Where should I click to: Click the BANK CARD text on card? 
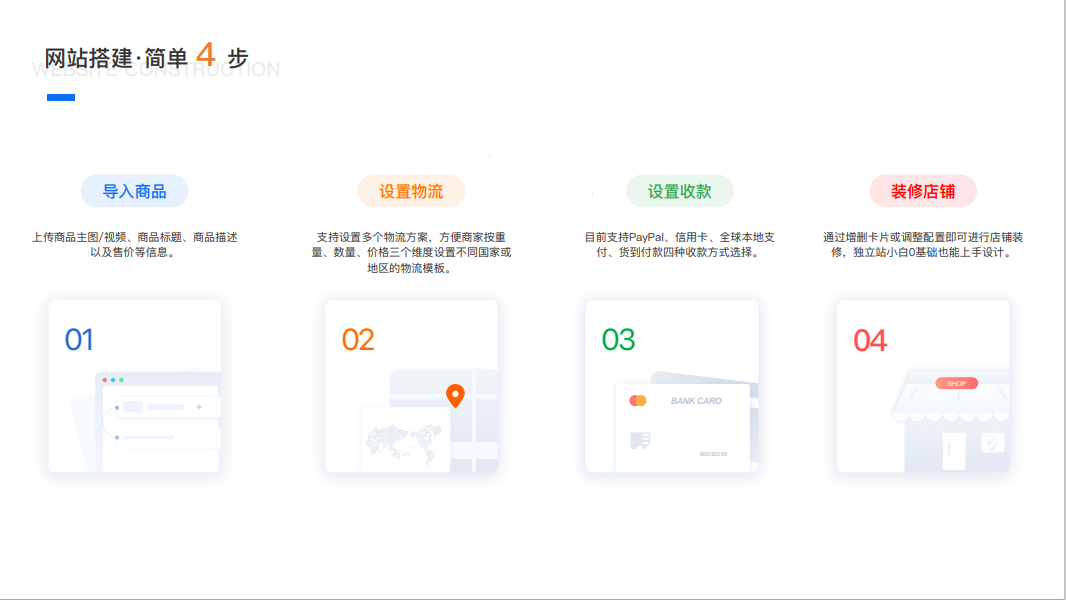click(x=696, y=401)
